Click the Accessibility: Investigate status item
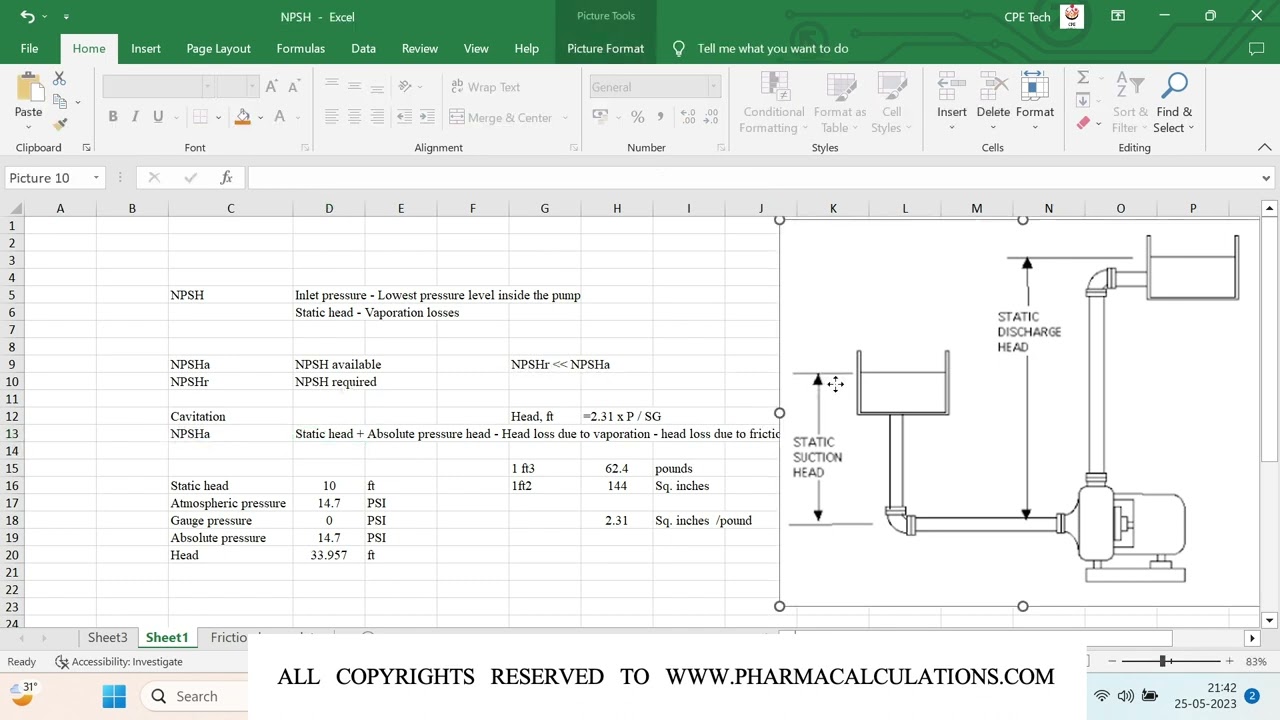The image size is (1280, 720). point(118,662)
